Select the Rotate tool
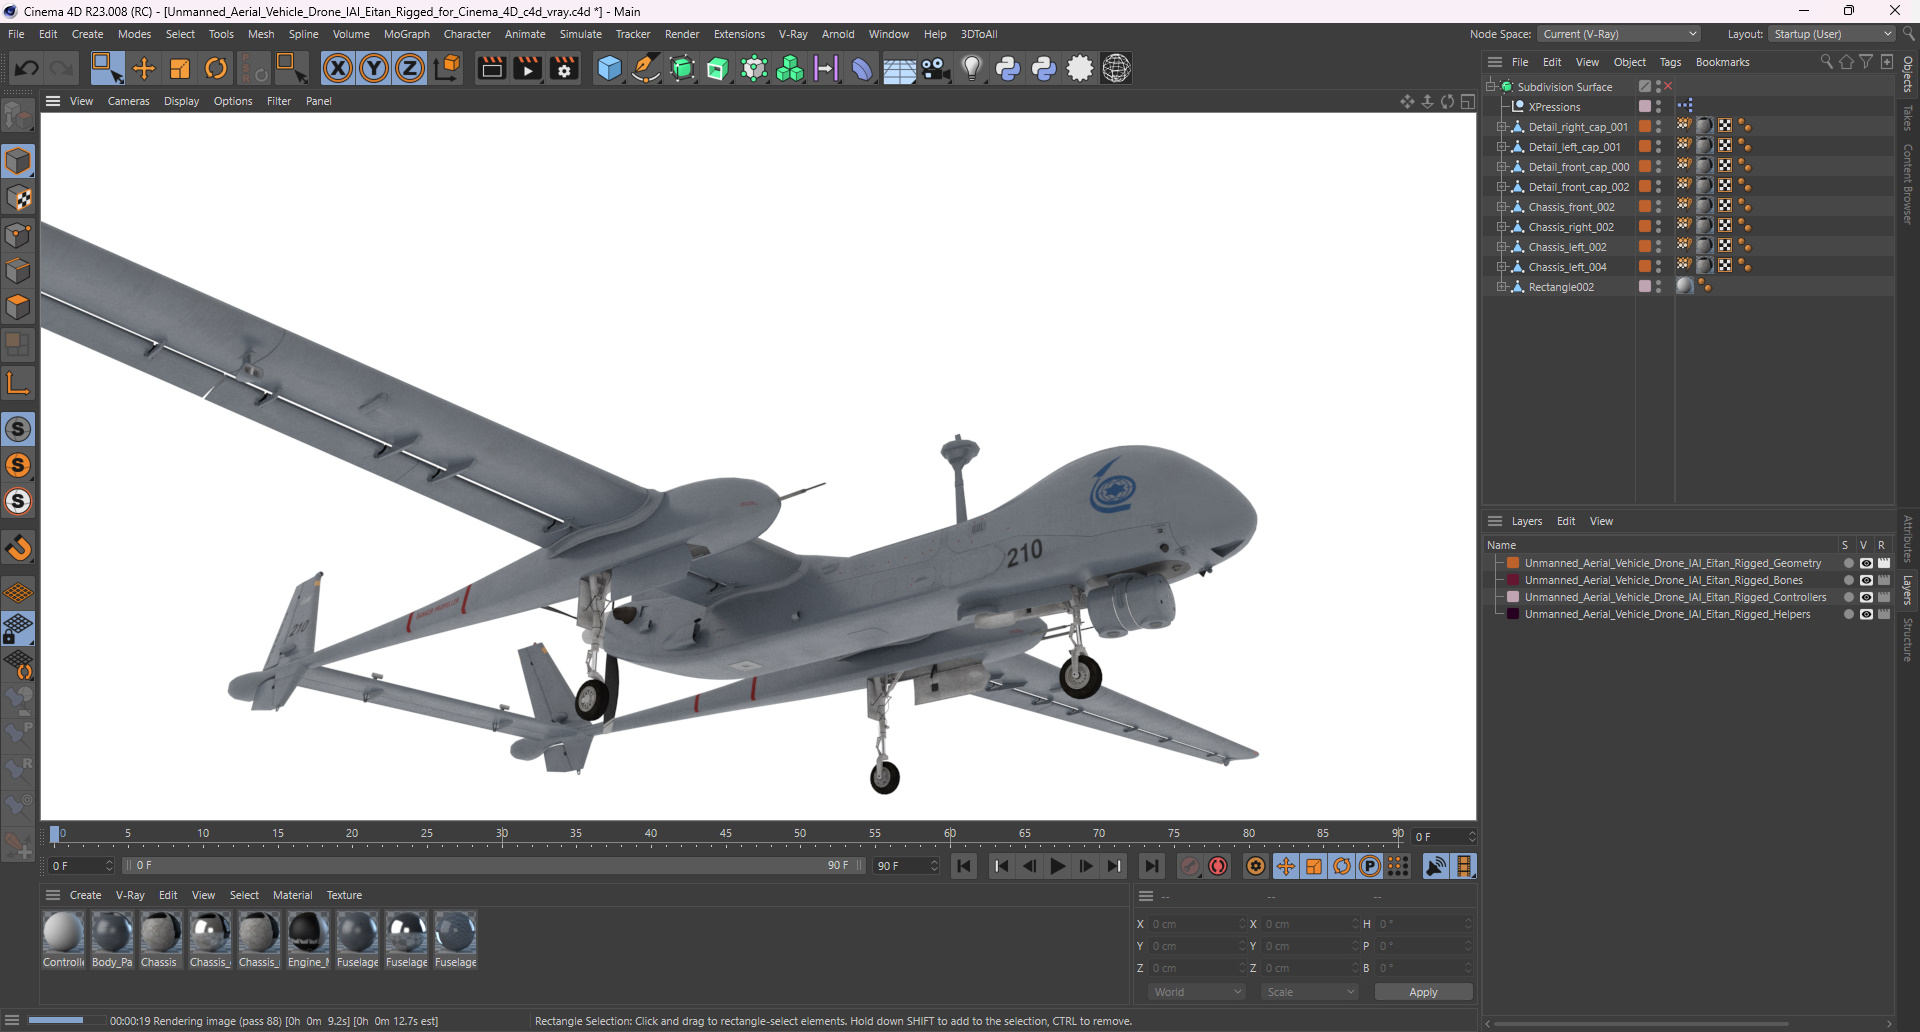The width and height of the screenshot is (1920, 1032). click(x=216, y=68)
